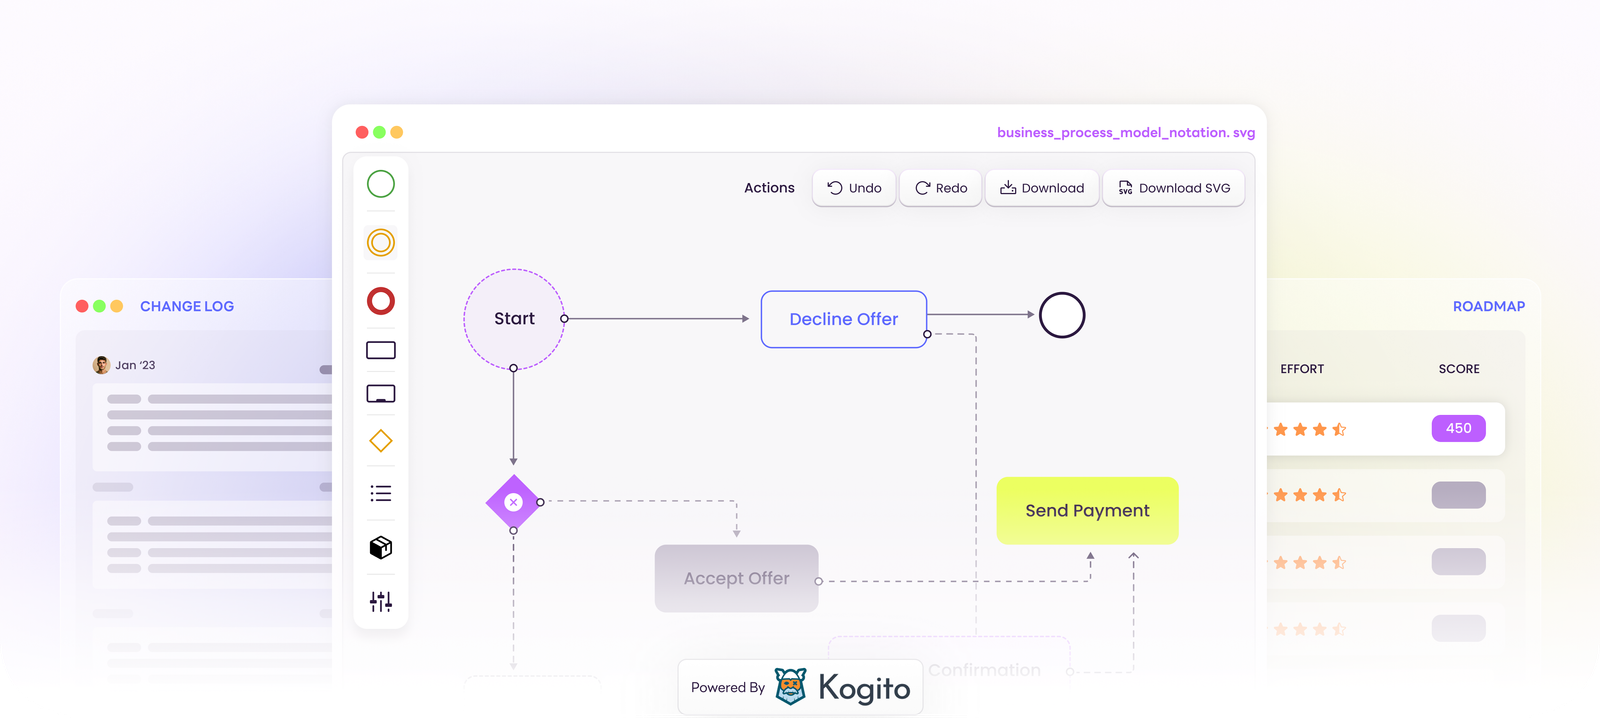Select the orange intermediate event double-circle tool
The height and width of the screenshot is (718, 1600).
pos(381,242)
